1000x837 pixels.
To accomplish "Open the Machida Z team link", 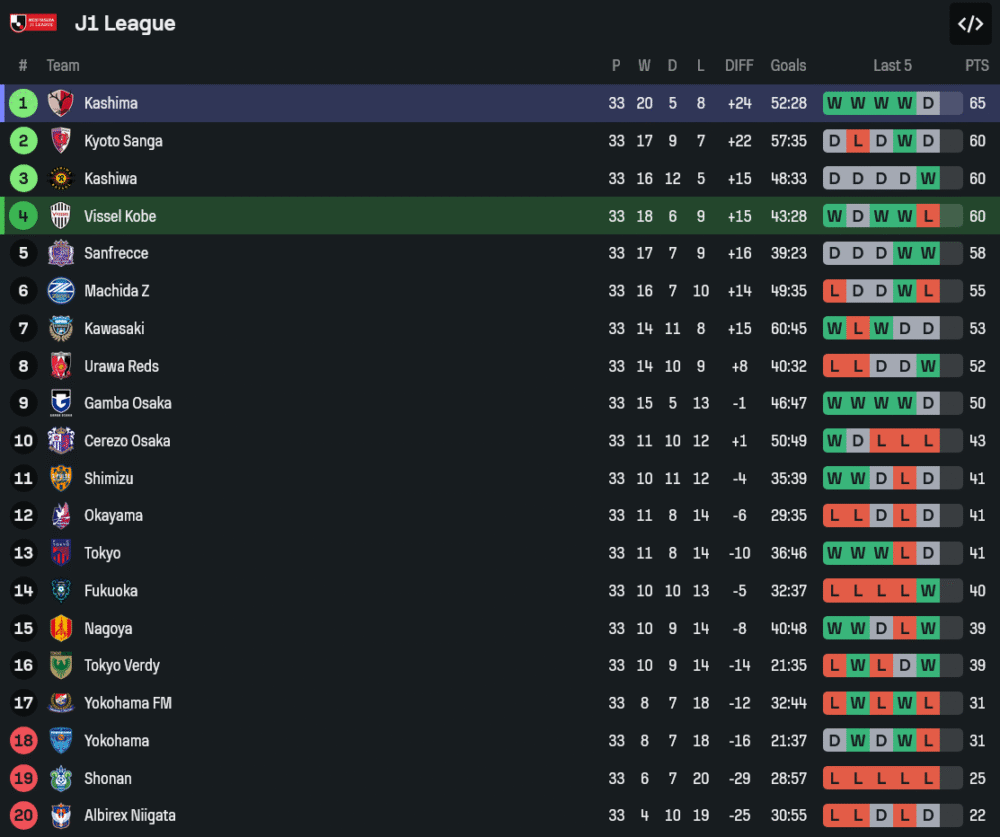I will coord(117,291).
